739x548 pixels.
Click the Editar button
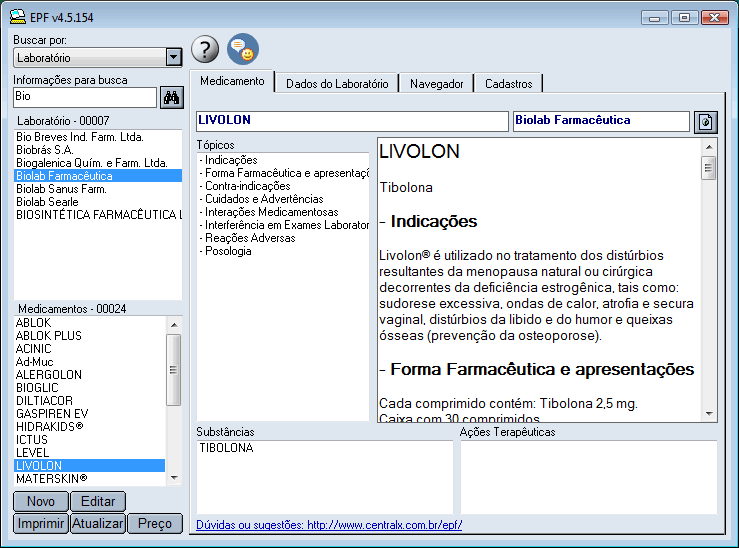[x=98, y=501]
